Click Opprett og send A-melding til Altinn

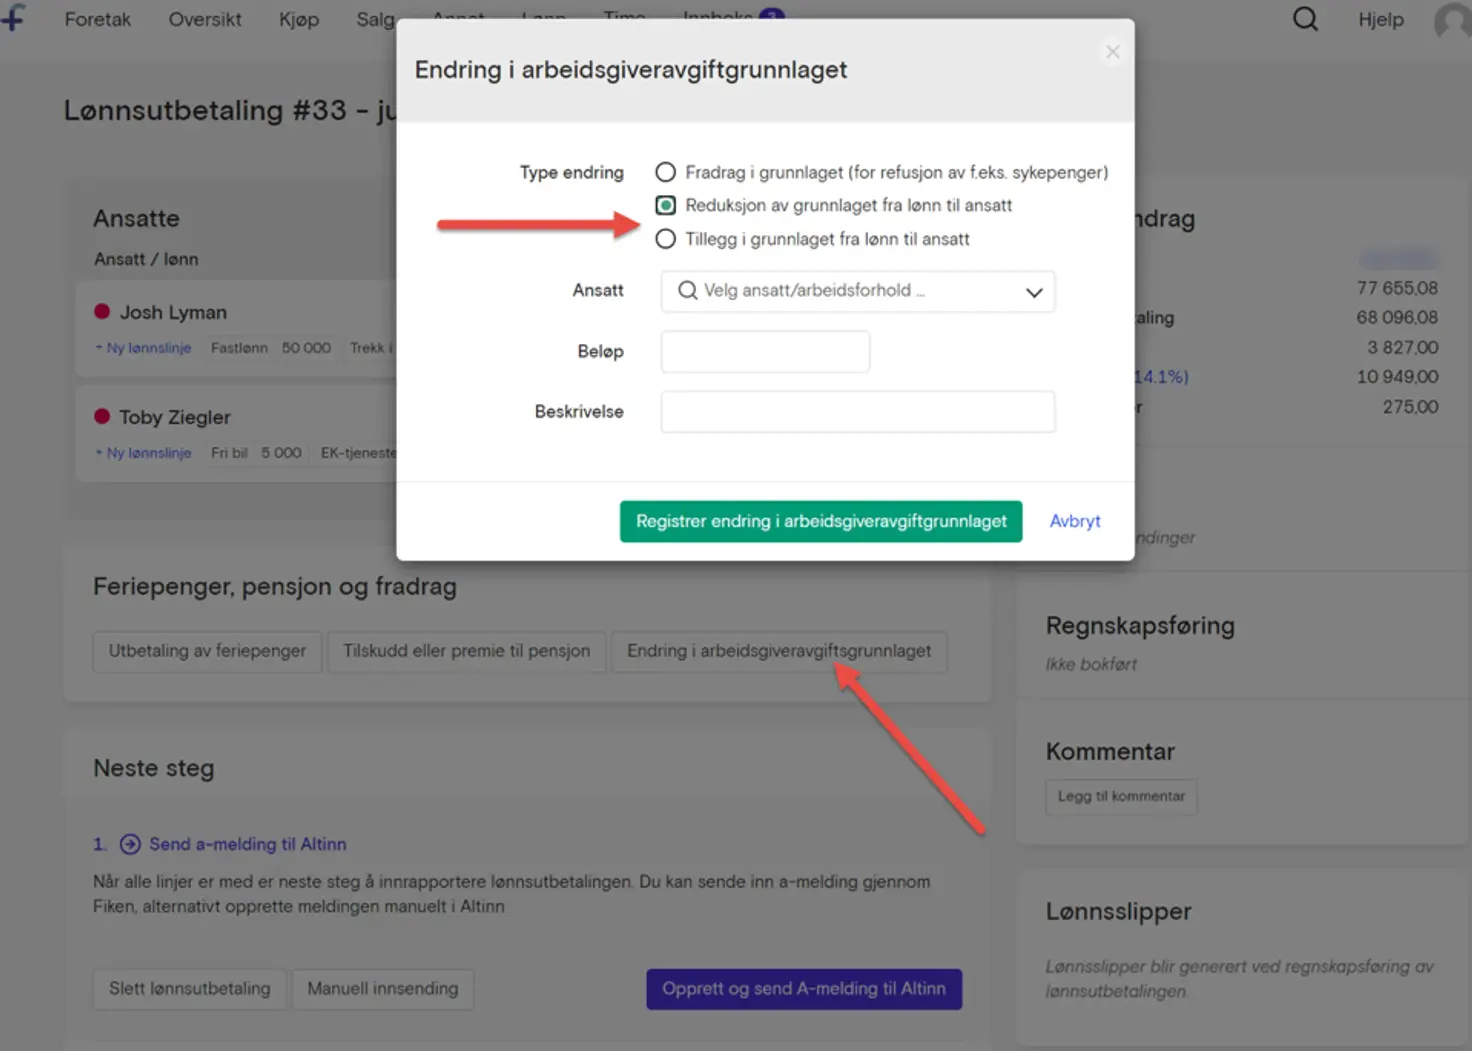pyautogui.click(x=803, y=988)
